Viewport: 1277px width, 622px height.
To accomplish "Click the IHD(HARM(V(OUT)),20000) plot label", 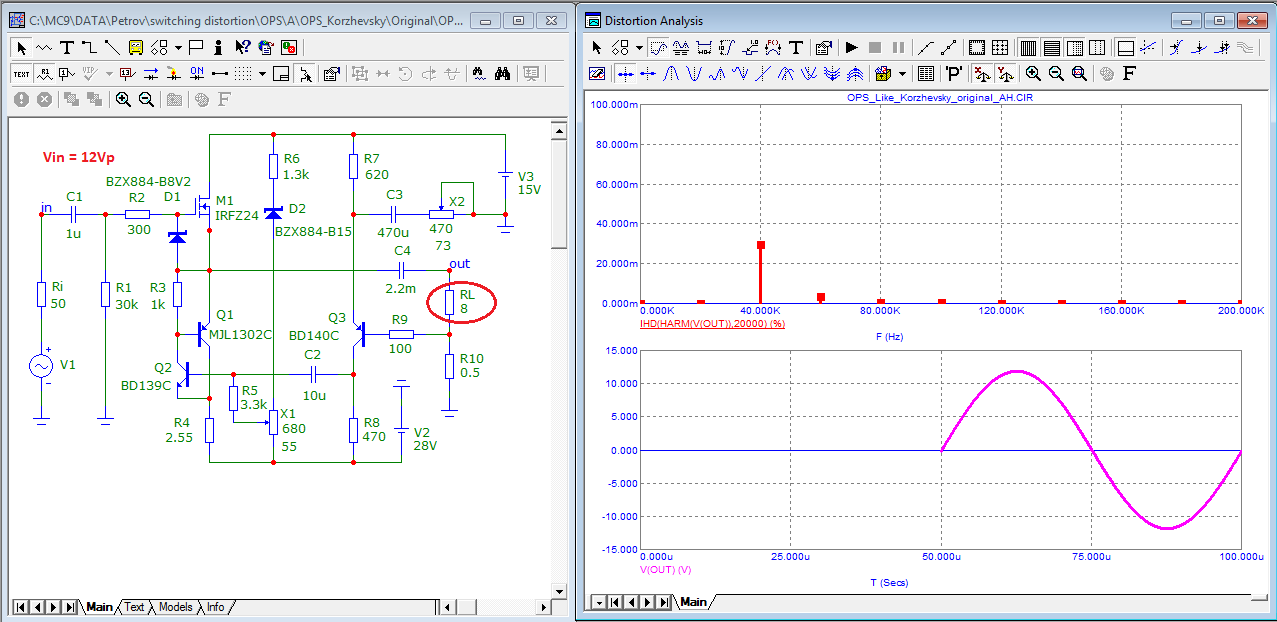I will (x=711, y=324).
